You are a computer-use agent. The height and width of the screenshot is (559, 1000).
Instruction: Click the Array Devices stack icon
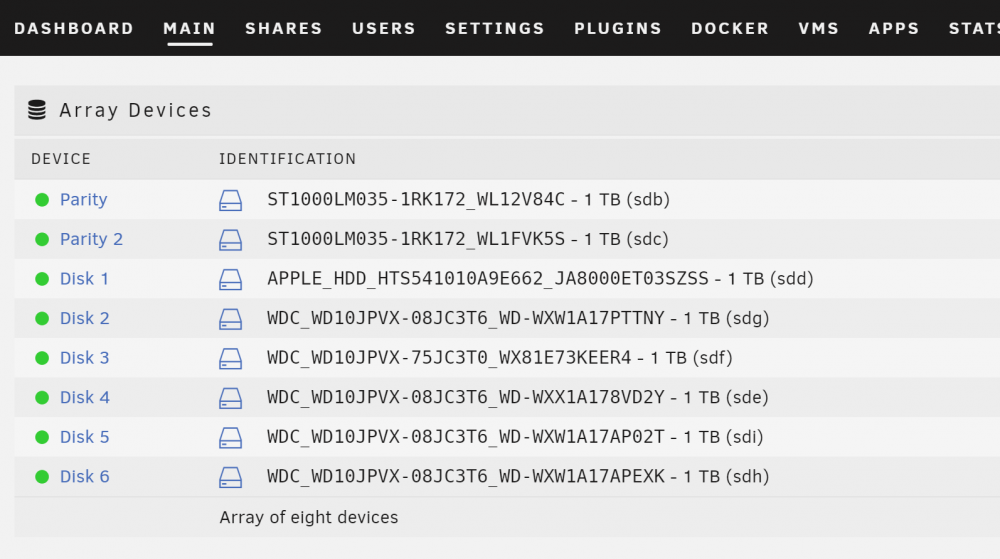pos(37,110)
